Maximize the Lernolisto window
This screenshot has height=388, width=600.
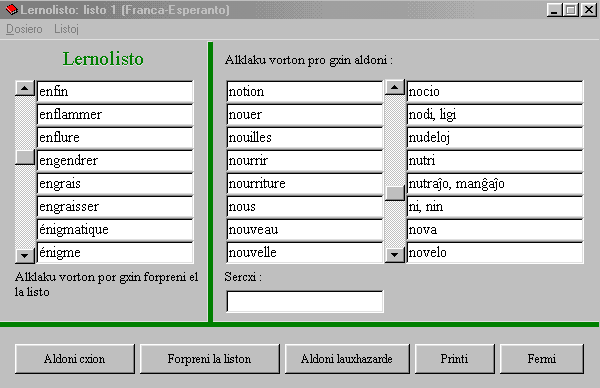tap(571, 10)
